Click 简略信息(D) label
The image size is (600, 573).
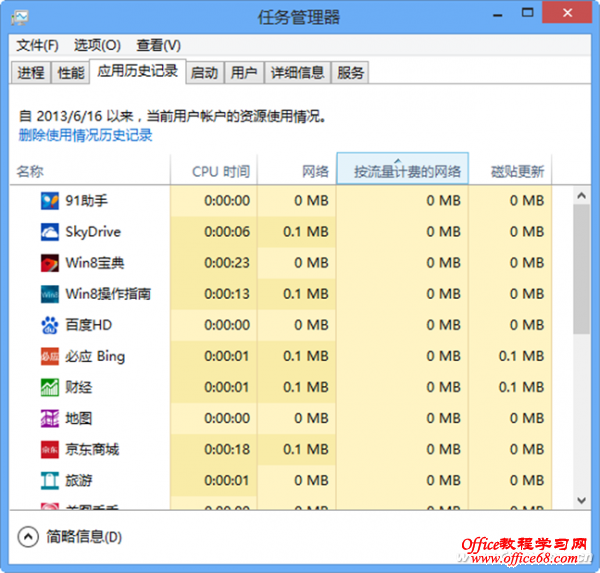coord(84,537)
